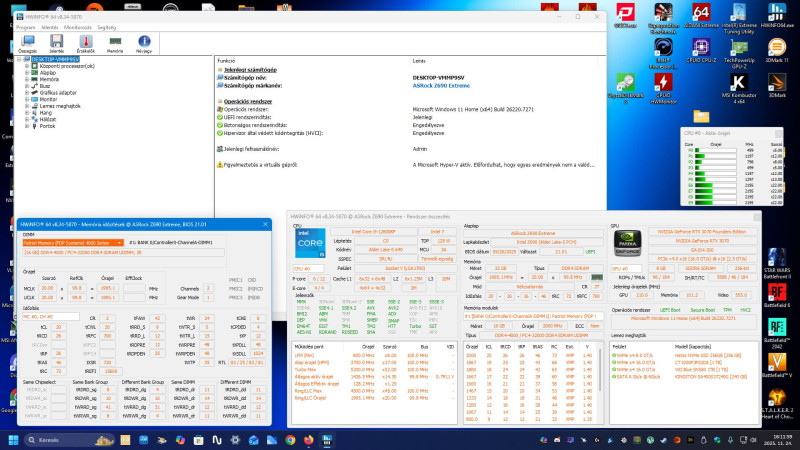Open the Jelentés menu in the menu bar
Viewport: 800px width, 450px height.
[49, 28]
